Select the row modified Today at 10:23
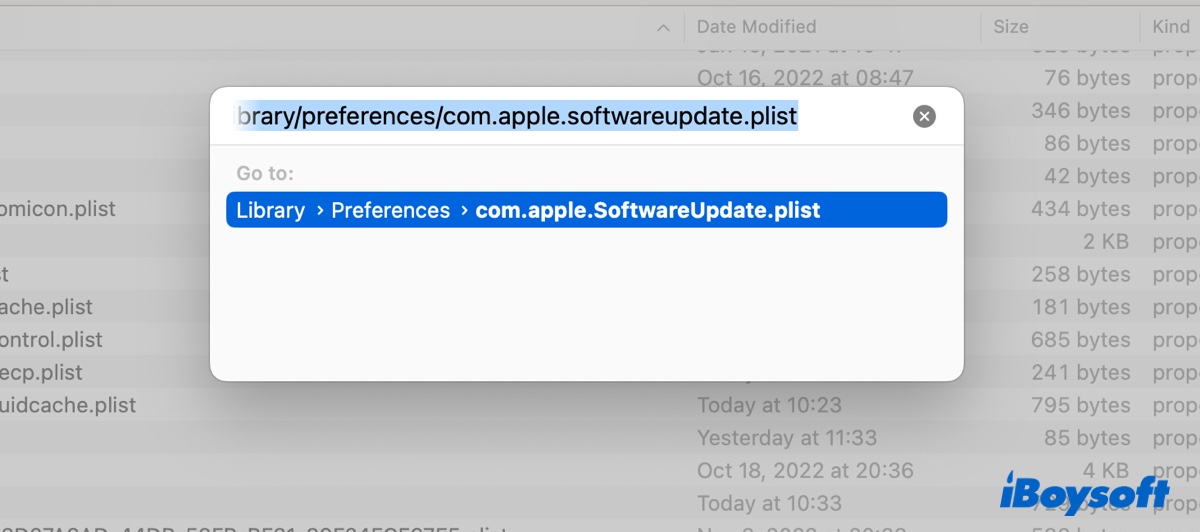Viewport: 1200px width, 532px height. coord(769,406)
